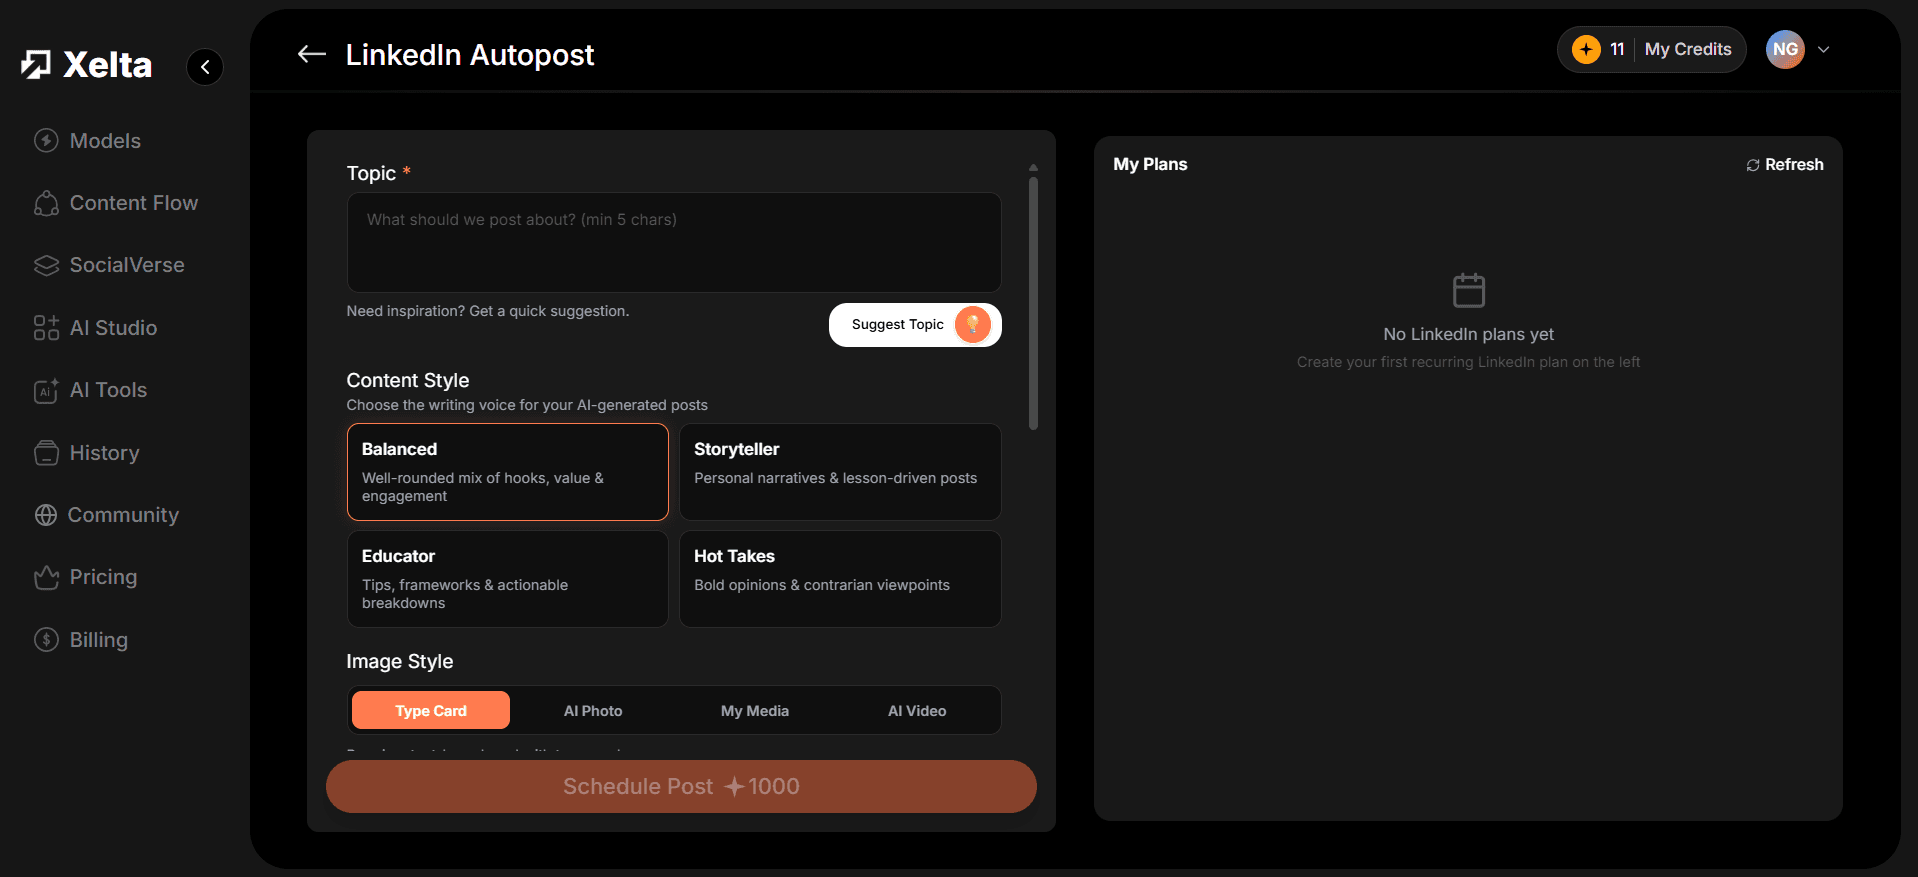The height and width of the screenshot is (877, 1918).
Task: Click the form's vertical scrollbar
Action: click(1033, 303)
